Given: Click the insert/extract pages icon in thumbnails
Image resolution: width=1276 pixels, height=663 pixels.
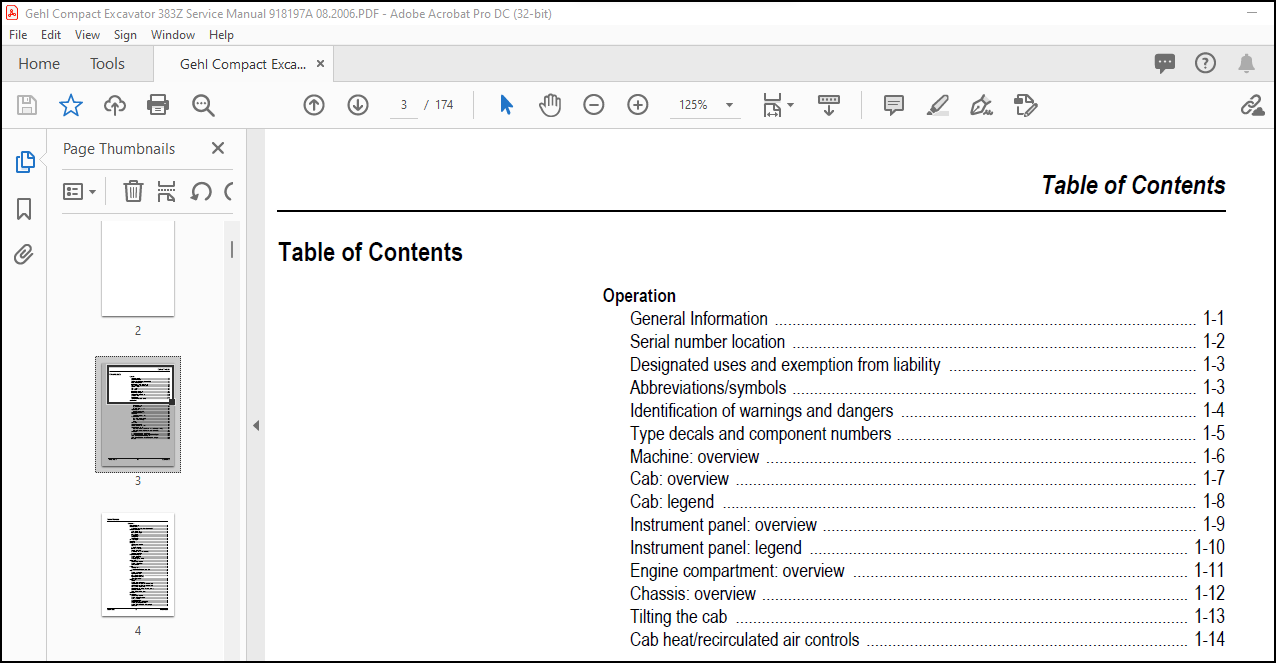Looking at the screenshot, I should pyautogui.click(x=167, y=191).
